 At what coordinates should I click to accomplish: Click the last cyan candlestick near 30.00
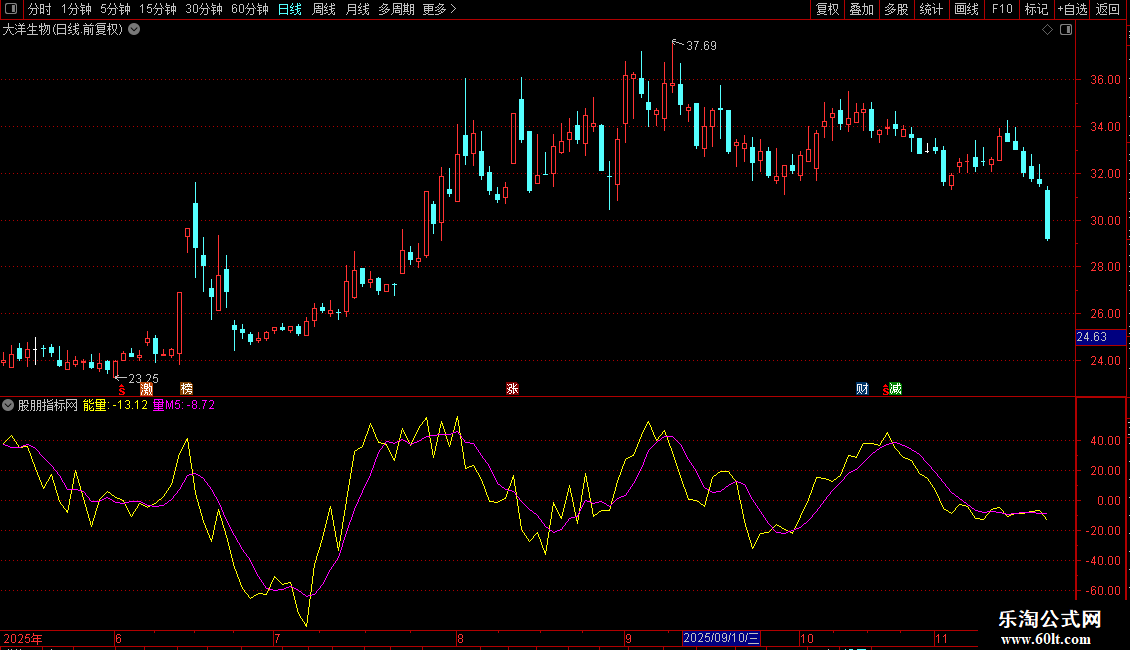click(x=1047, y=214)
